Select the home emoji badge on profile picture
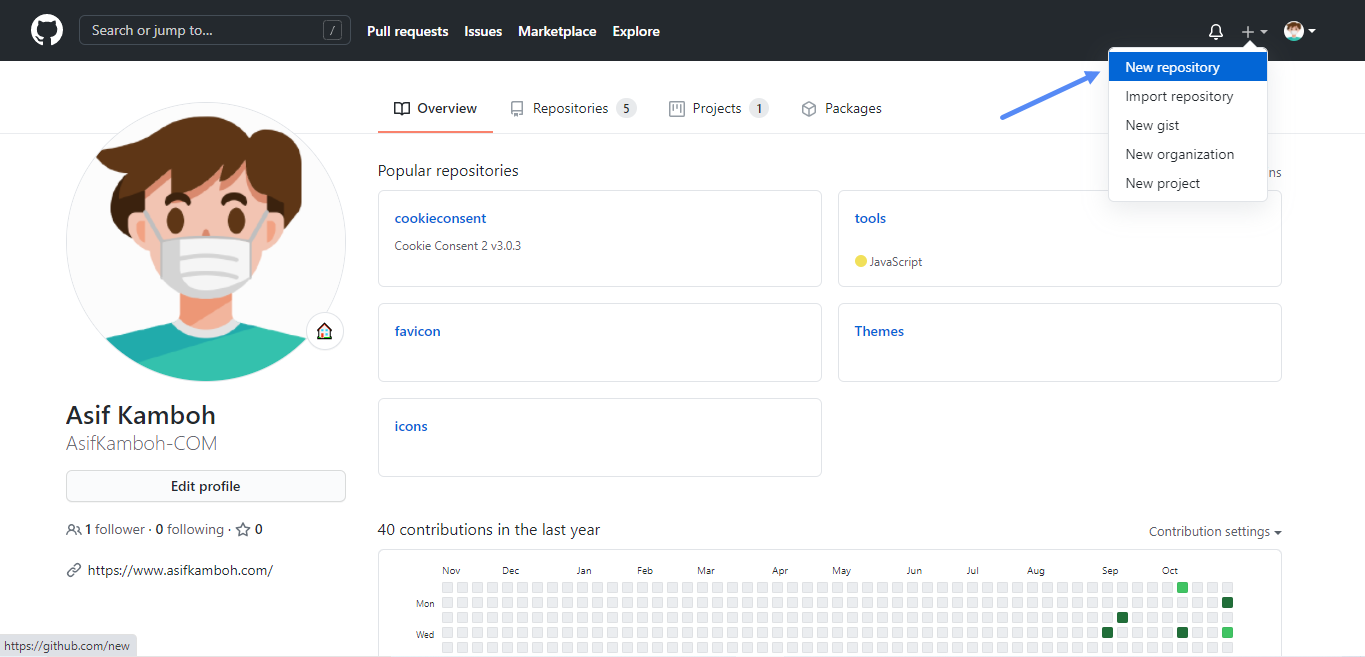 (x=325, y=330)
